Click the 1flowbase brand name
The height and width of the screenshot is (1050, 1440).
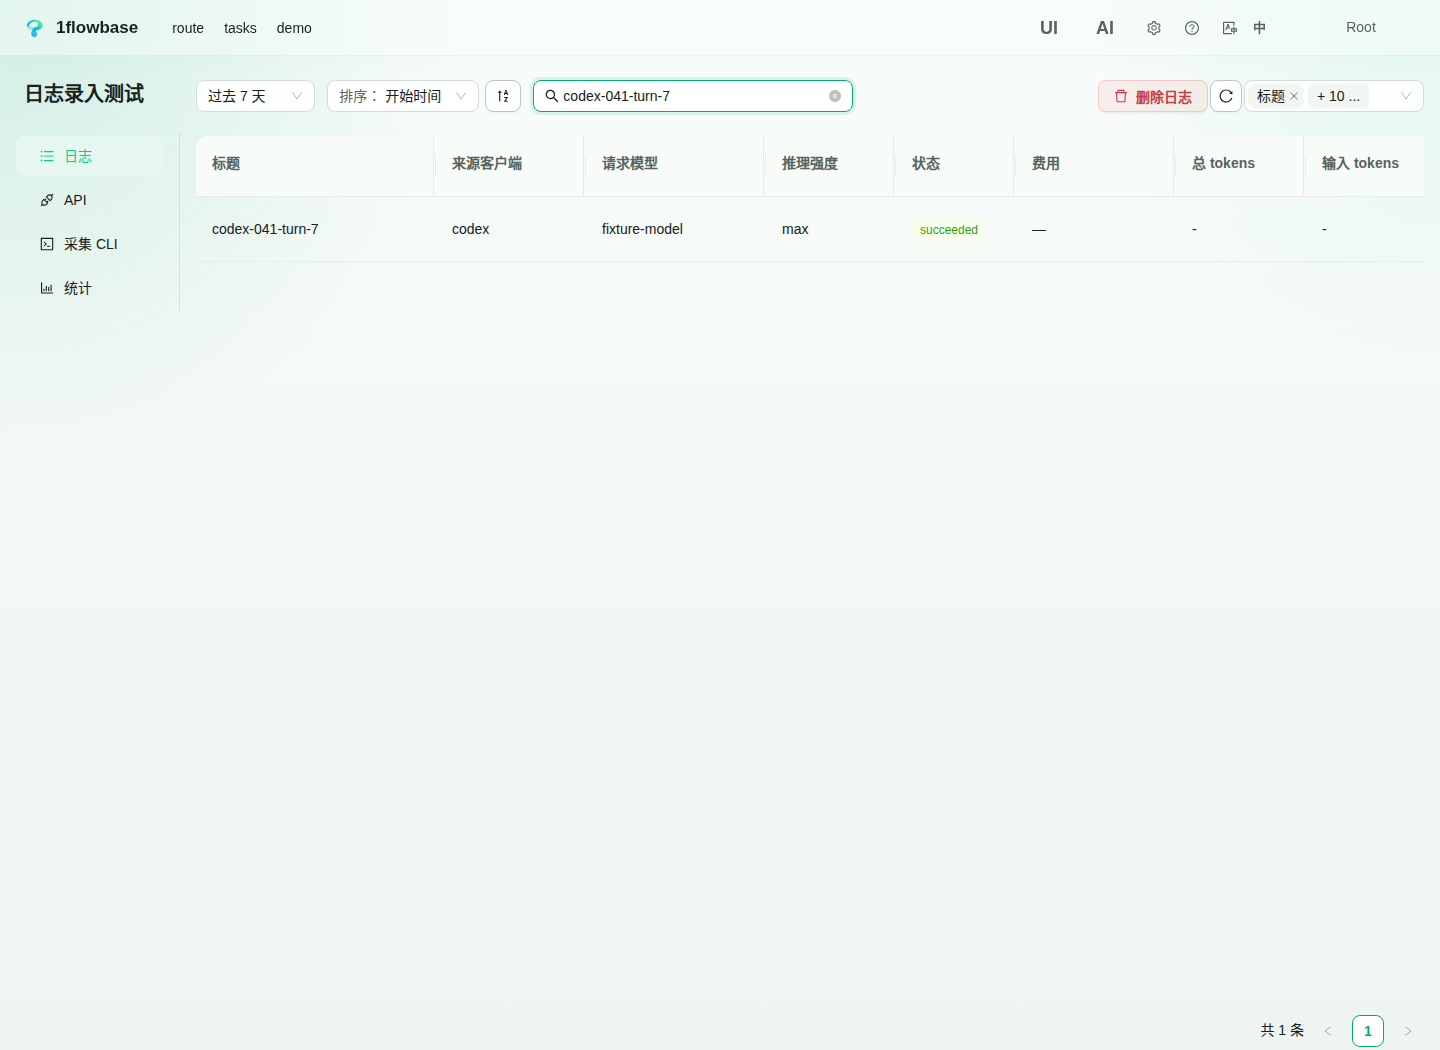[97, 28]
